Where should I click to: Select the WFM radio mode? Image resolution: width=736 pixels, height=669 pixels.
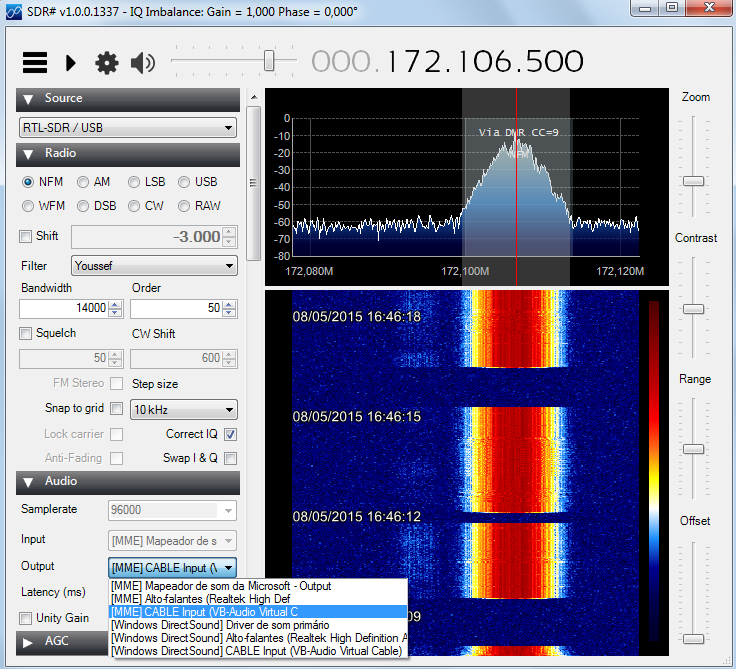pyautogui.click(x=43, y=206)
